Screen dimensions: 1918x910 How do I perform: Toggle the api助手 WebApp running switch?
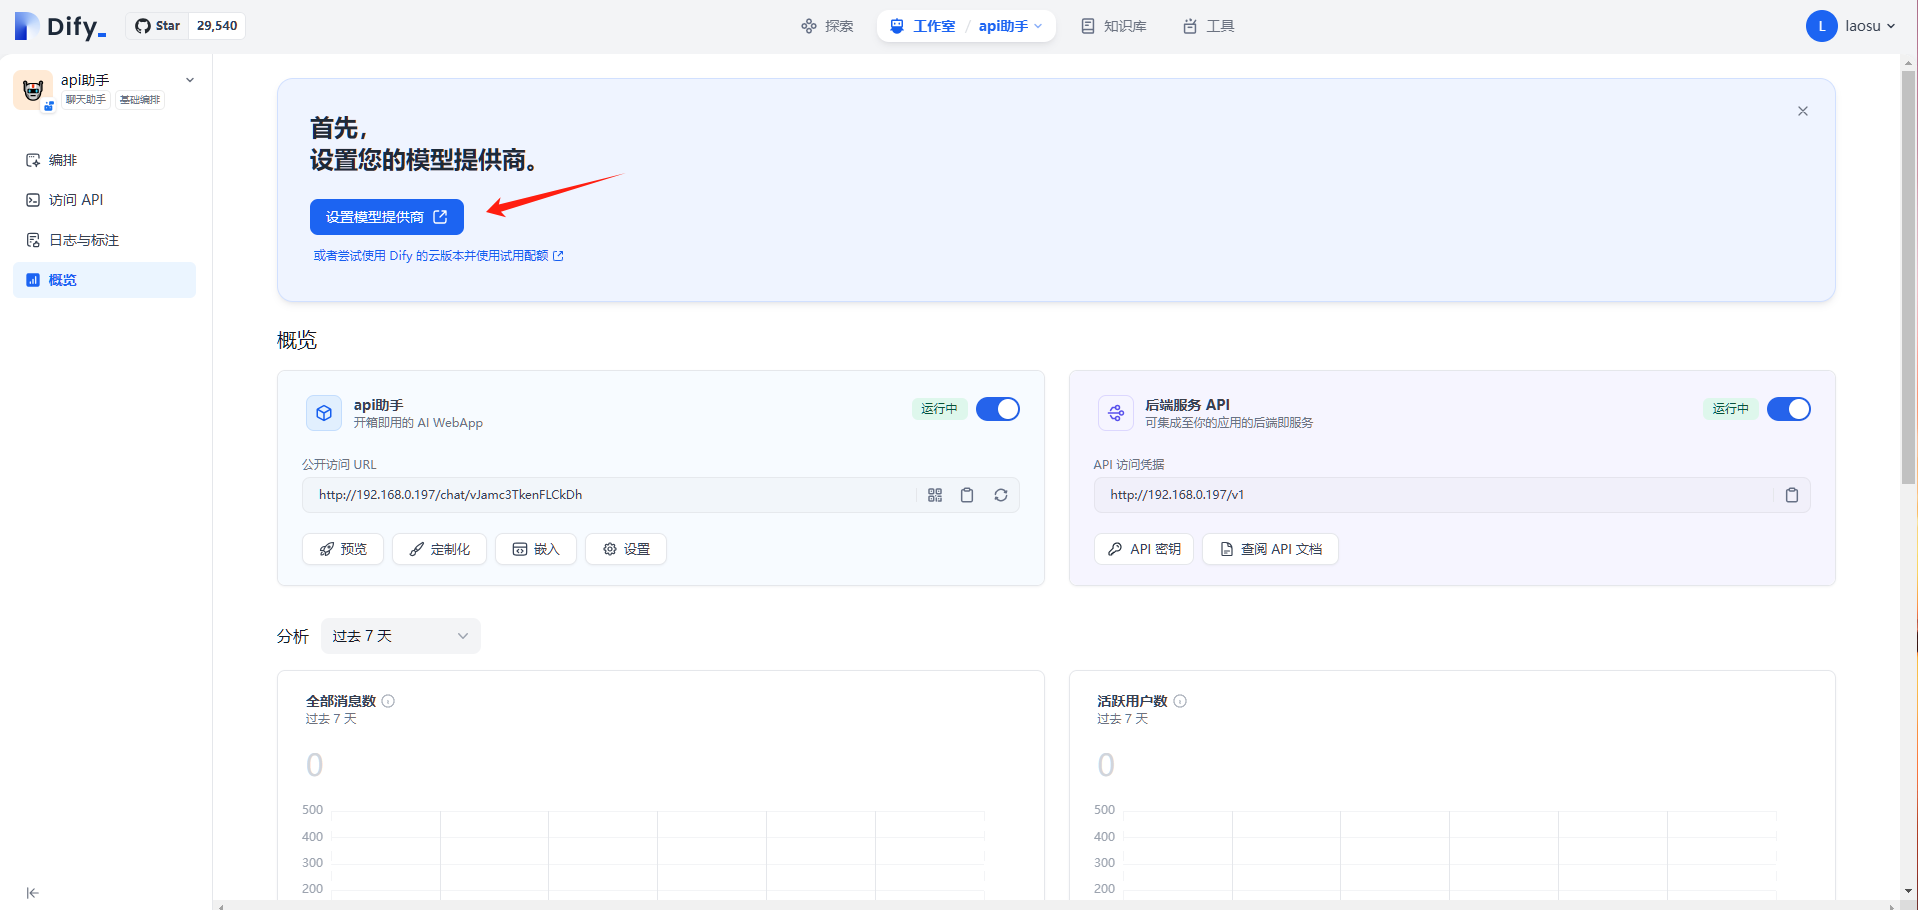(x=998, y=409)
